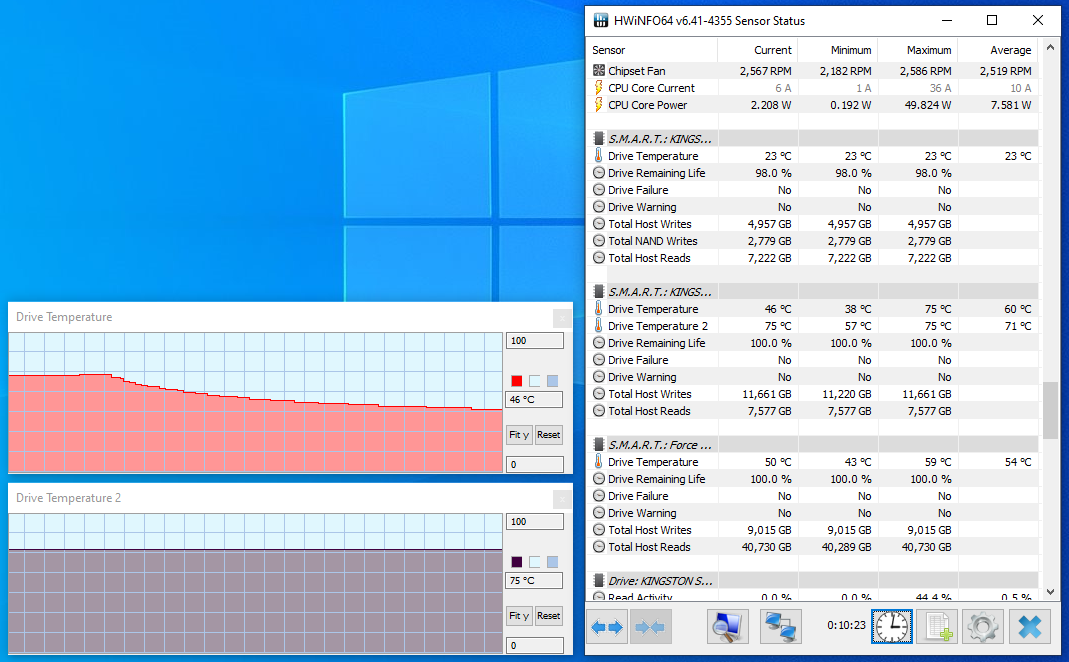The image size is (1069, 662).
Task: Click Reset in Drive Temperature 2 graph
Action: (x=548, y=616)
